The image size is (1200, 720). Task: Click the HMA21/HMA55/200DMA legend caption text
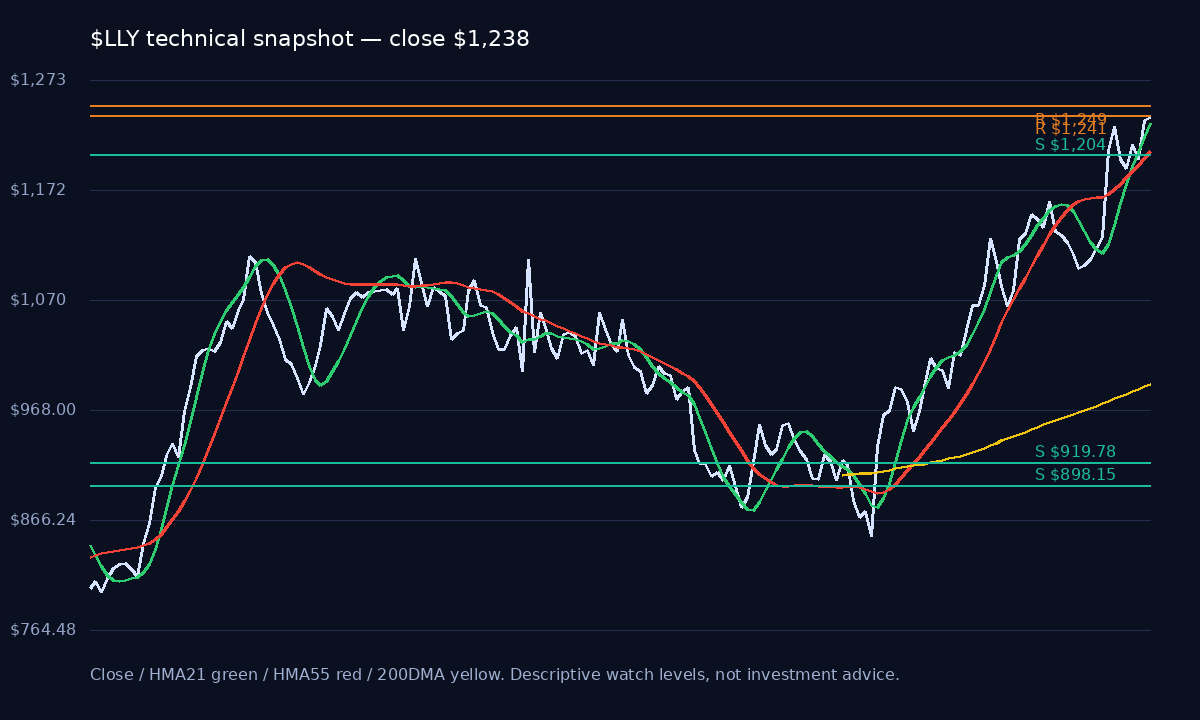click(495, 675)
